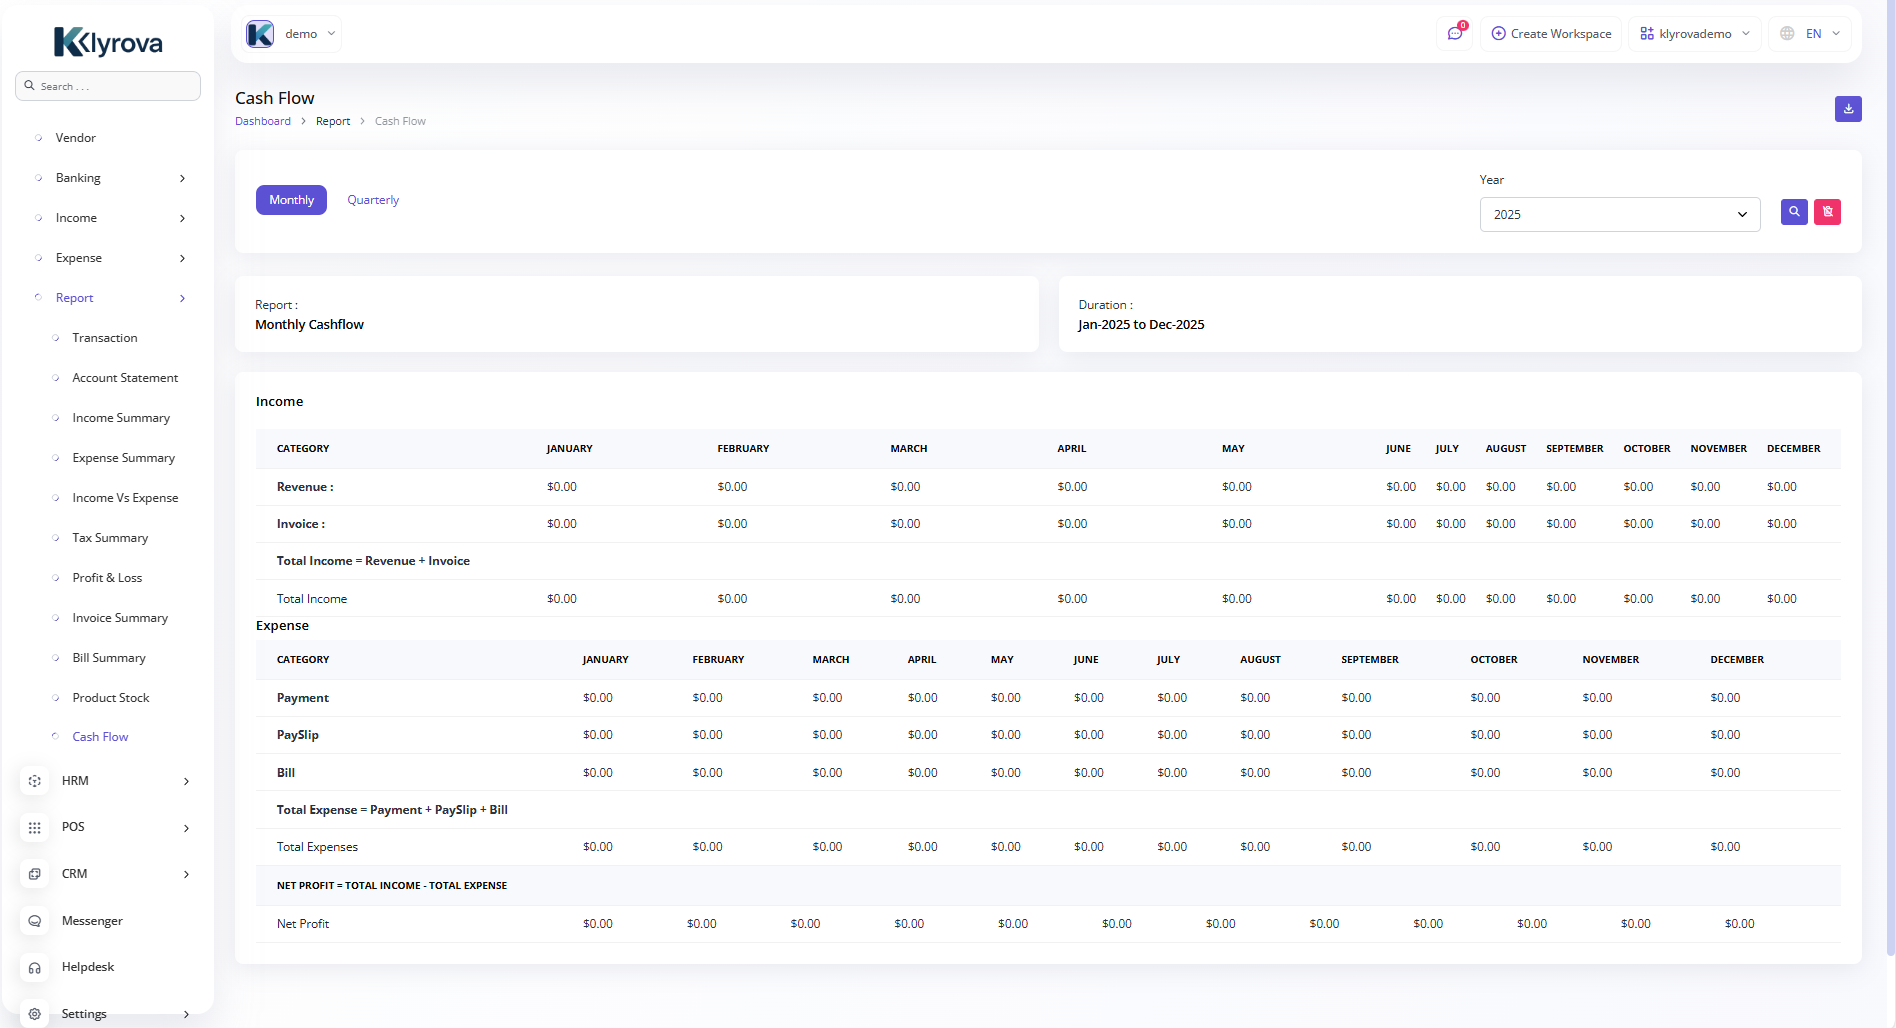Select the Monthly tab
1896x1028 pixels.
pos(291,200)
